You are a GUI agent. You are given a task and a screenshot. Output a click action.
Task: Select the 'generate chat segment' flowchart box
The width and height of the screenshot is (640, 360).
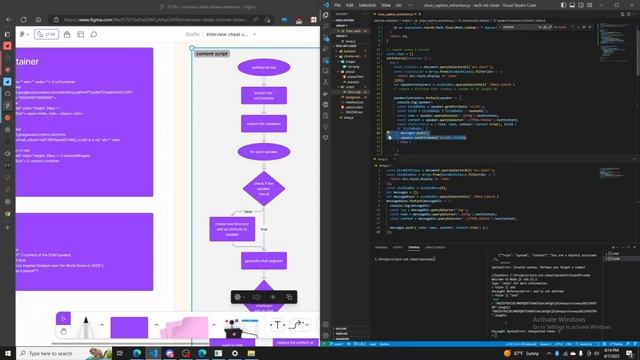(264, 261)
